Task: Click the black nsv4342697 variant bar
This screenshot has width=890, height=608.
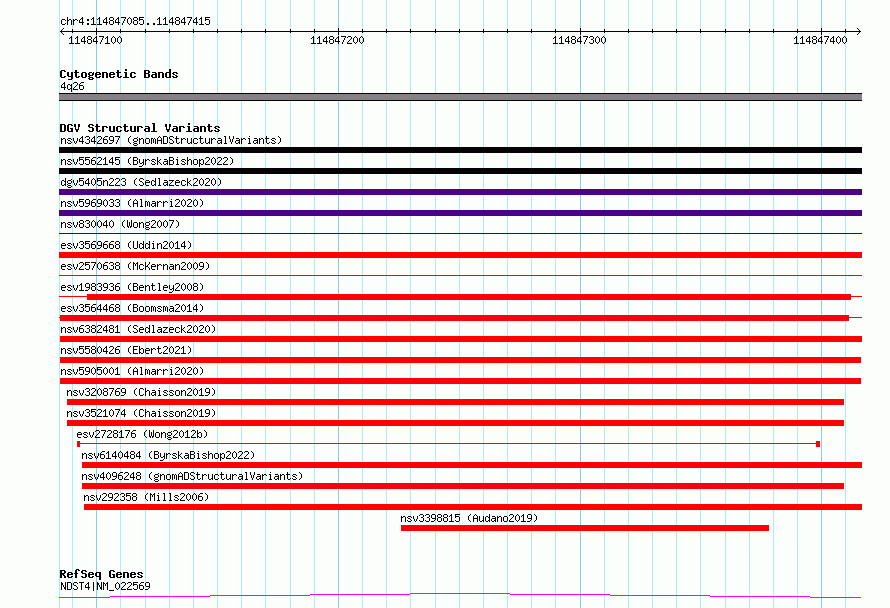Action: [x=460, y=150]
